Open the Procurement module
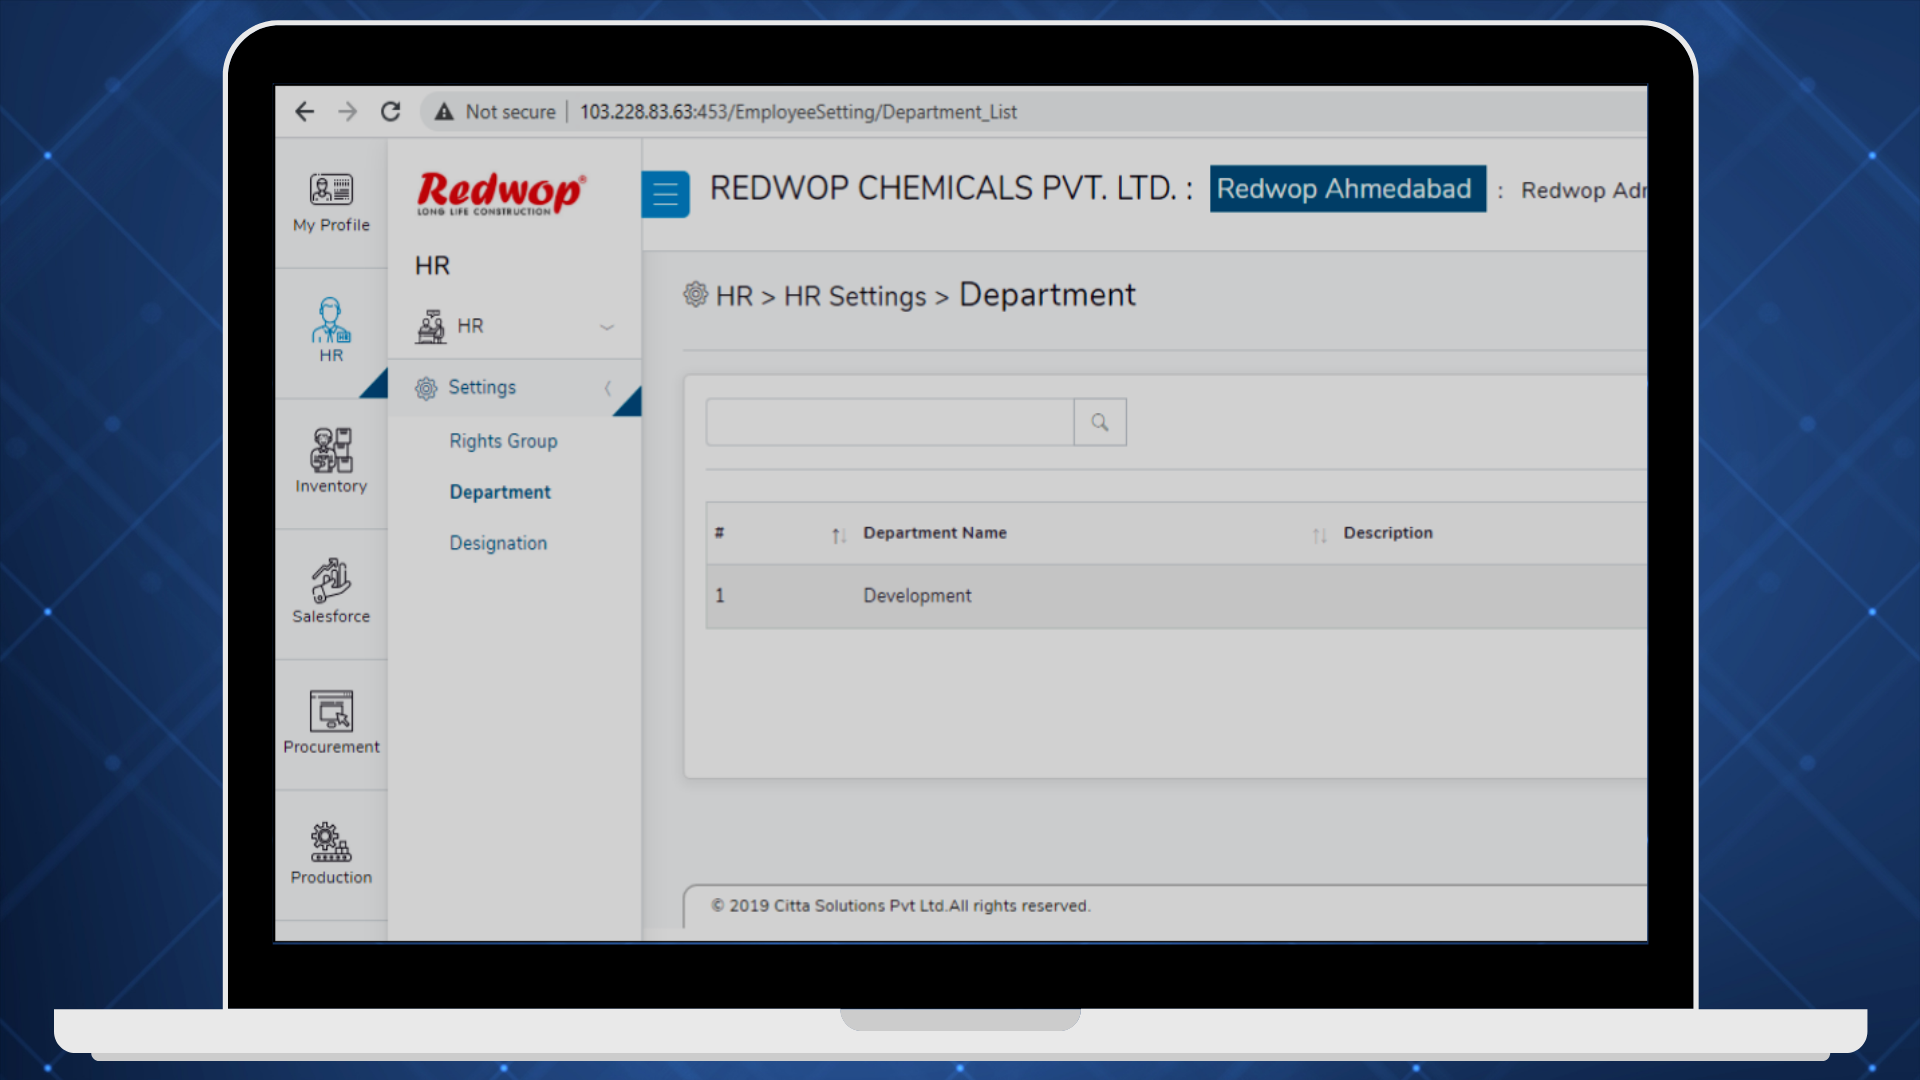The width and height of the screenshot is (1920, 1080). (x=331, y=722)
